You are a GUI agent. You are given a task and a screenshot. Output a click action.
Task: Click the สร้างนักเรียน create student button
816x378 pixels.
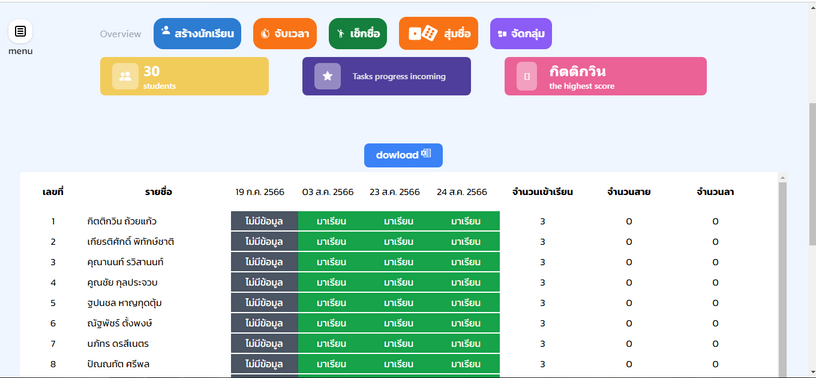click(x=197, y=34)
